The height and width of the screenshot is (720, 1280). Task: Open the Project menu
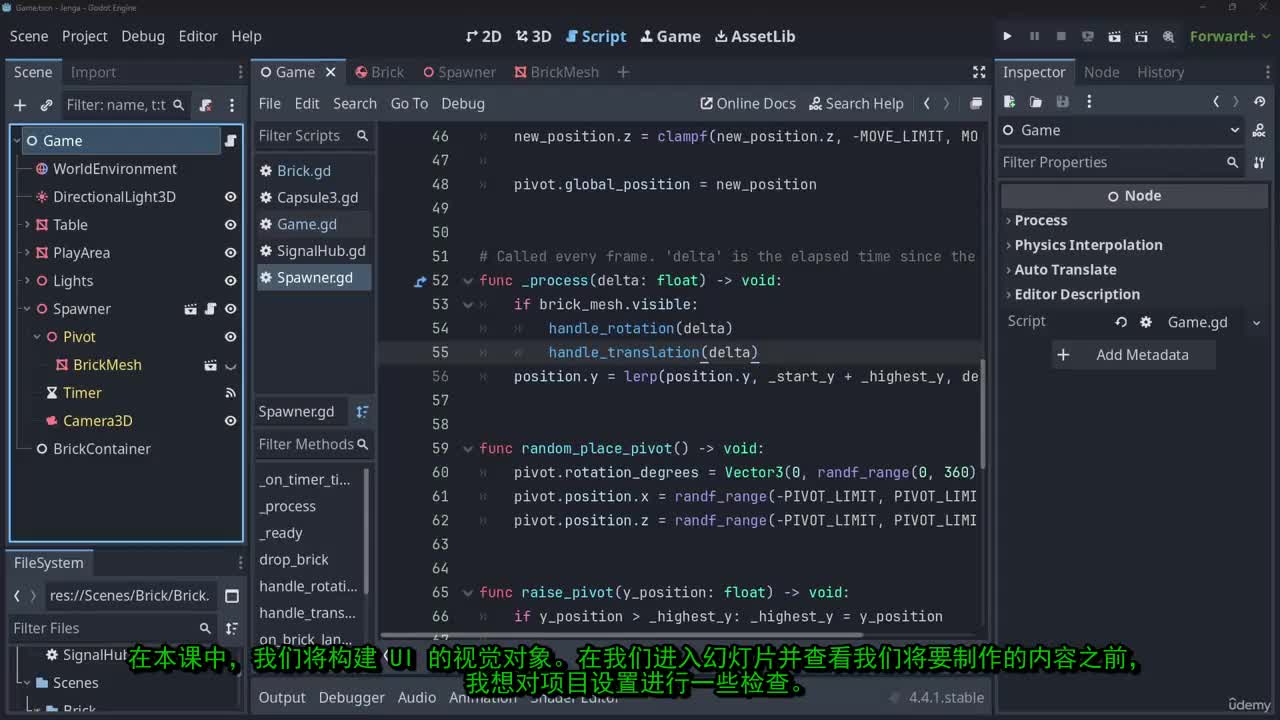pyautogui.click(x=84, y=36)
